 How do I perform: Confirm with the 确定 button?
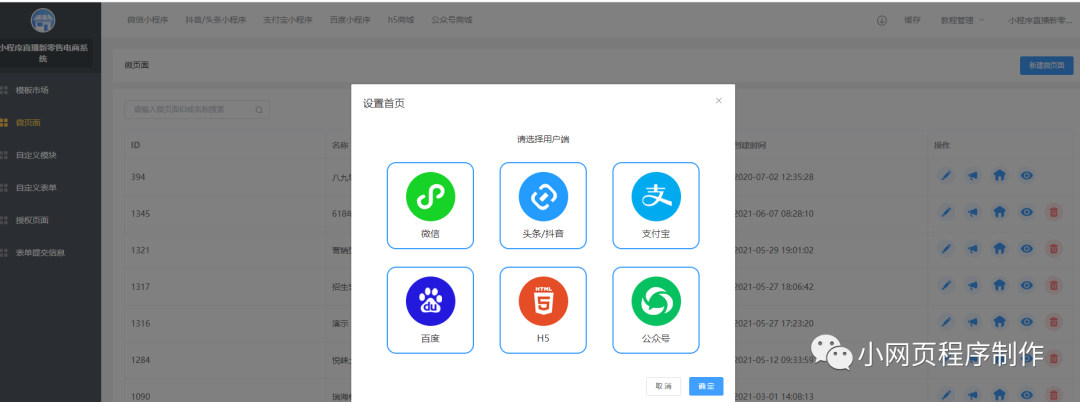[x=706, y=386]
